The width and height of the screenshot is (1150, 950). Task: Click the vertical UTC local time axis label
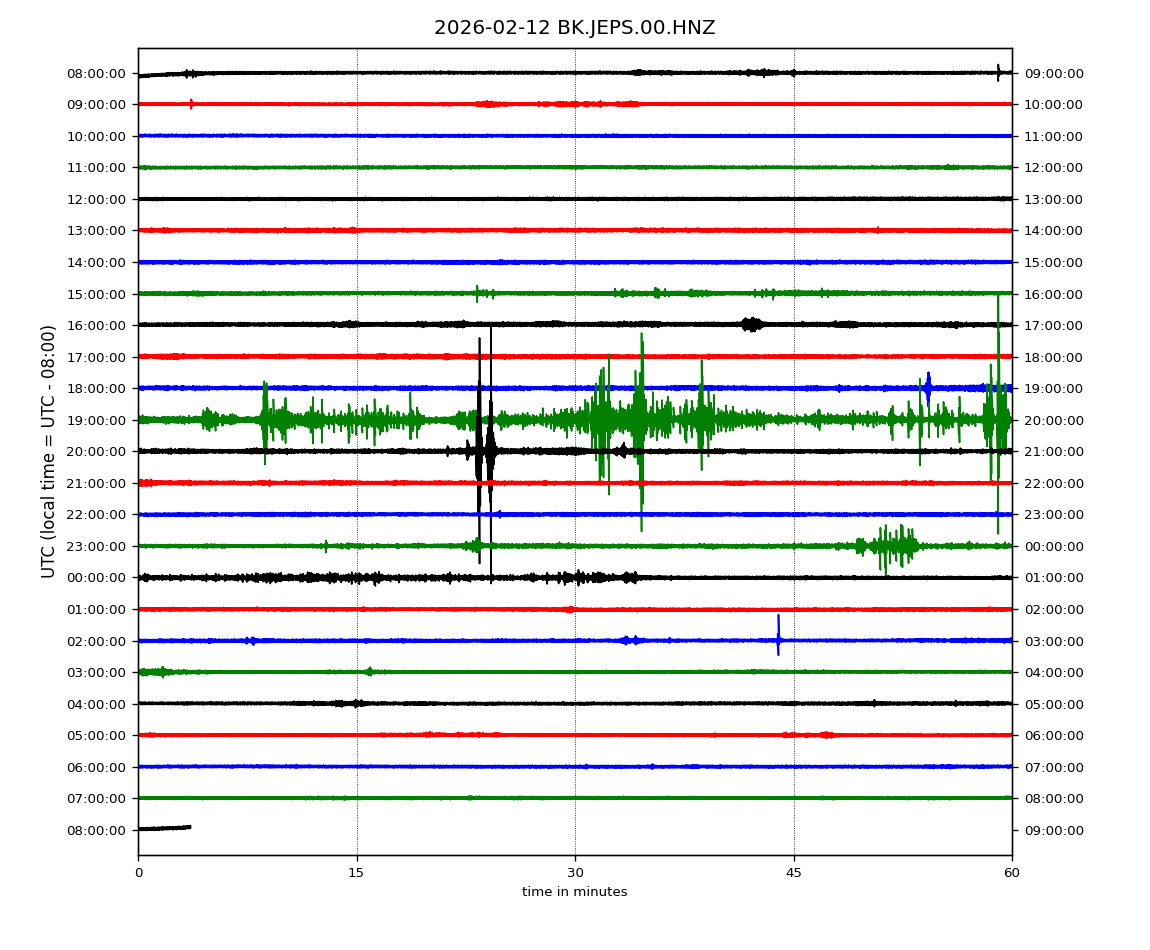click(49, 451)
